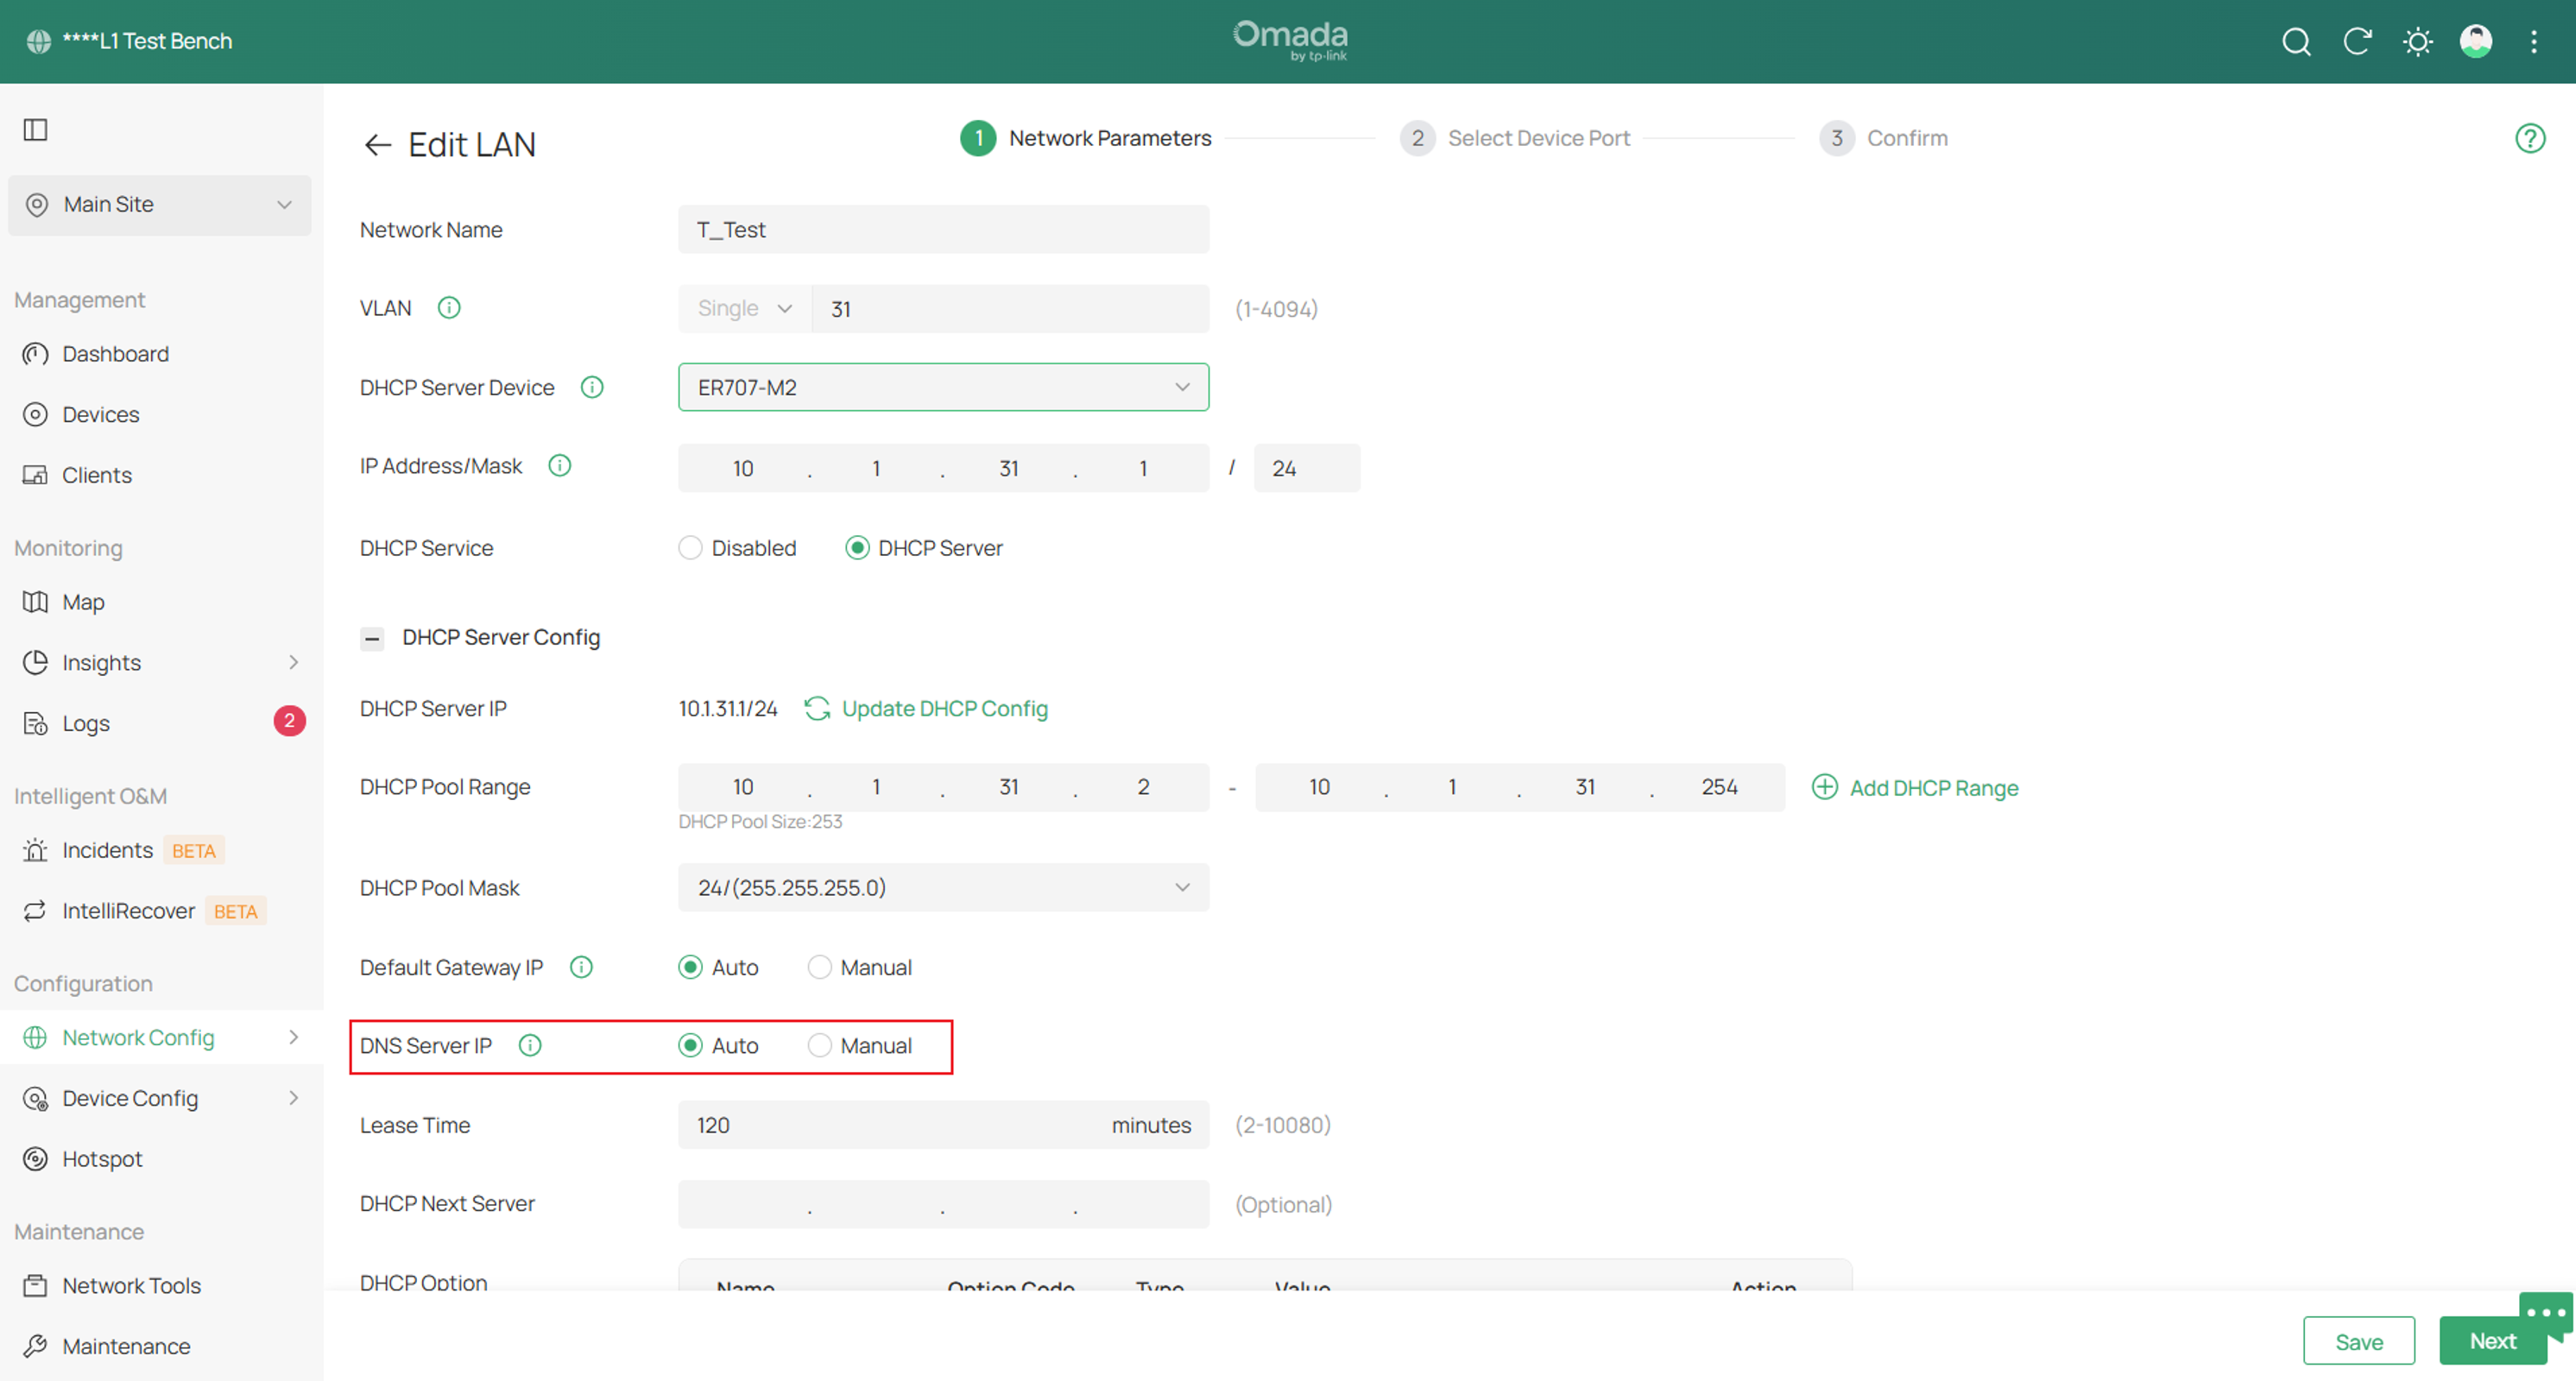Open Network Tools in the sidebar
Image resolution: width=2576 pixels, height=1381 pixels.
[131, 1285]
